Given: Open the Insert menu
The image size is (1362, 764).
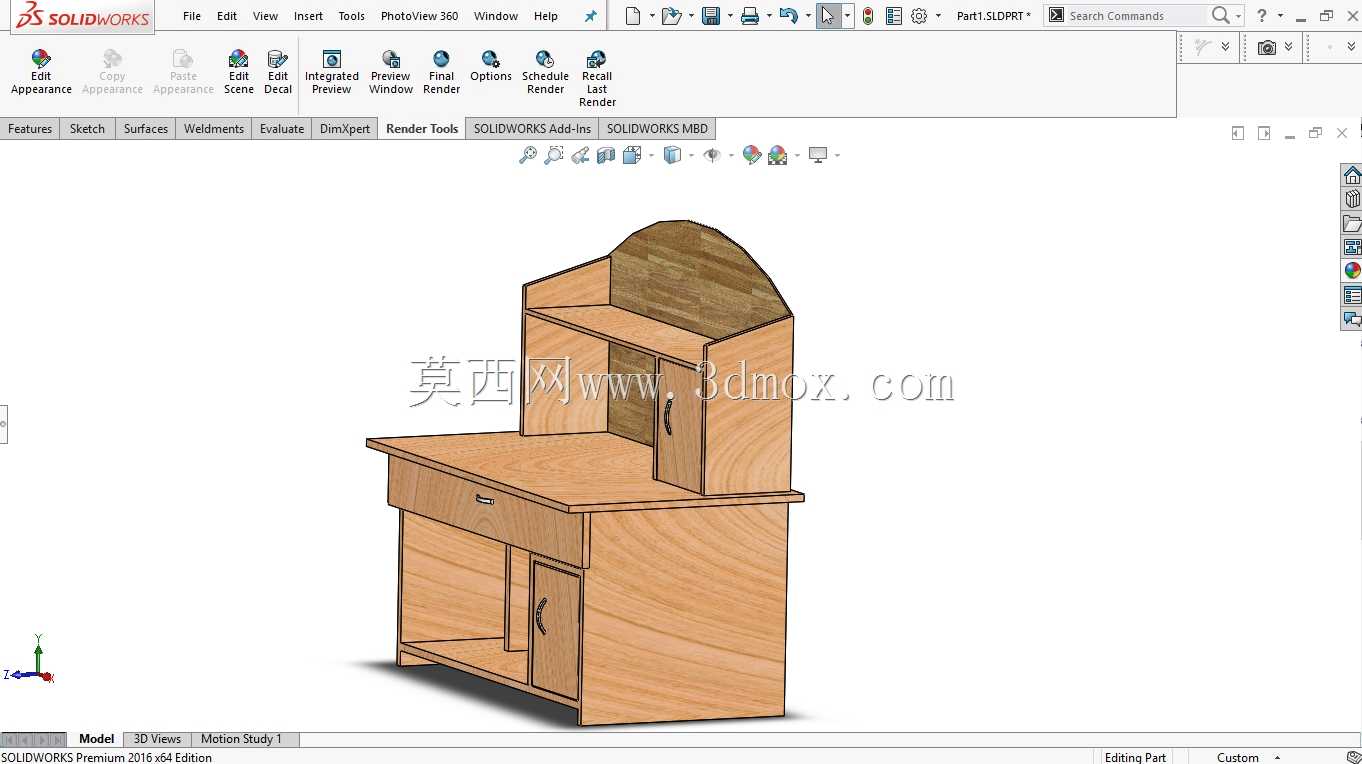Looking at the screenshot, I should [308, 16].
